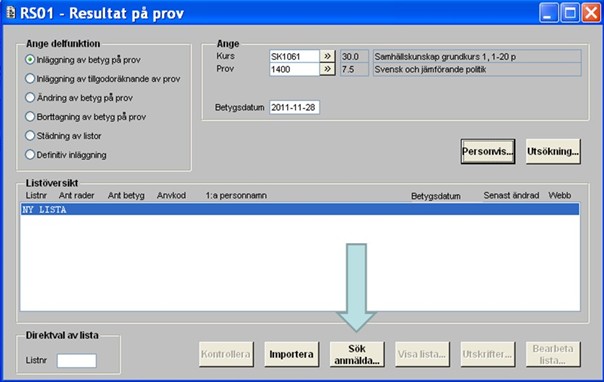Click the Anvkod column header
The image size is (604, 382).
pyautogui.click(x=171, y=195)
